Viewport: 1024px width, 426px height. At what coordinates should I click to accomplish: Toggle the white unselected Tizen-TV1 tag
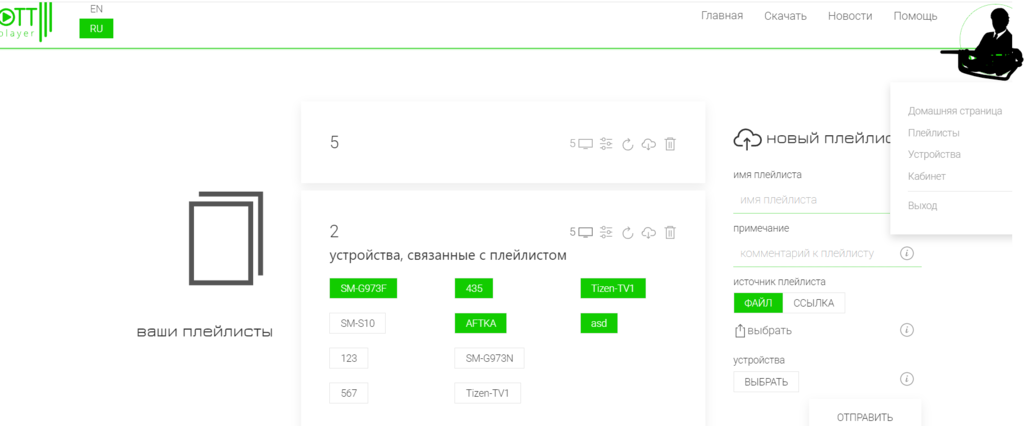pyautogui.click(x=488, y=393)
